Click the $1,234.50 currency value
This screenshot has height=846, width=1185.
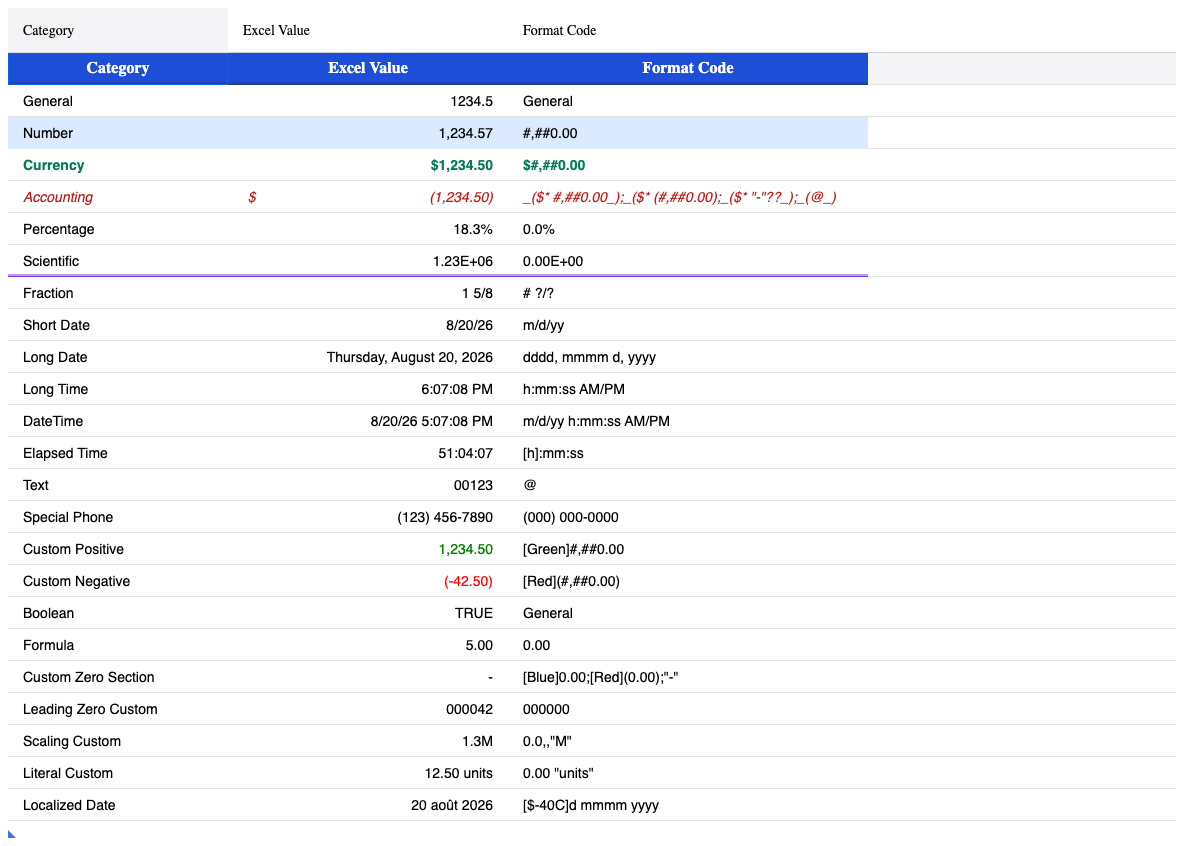[367, 165]
